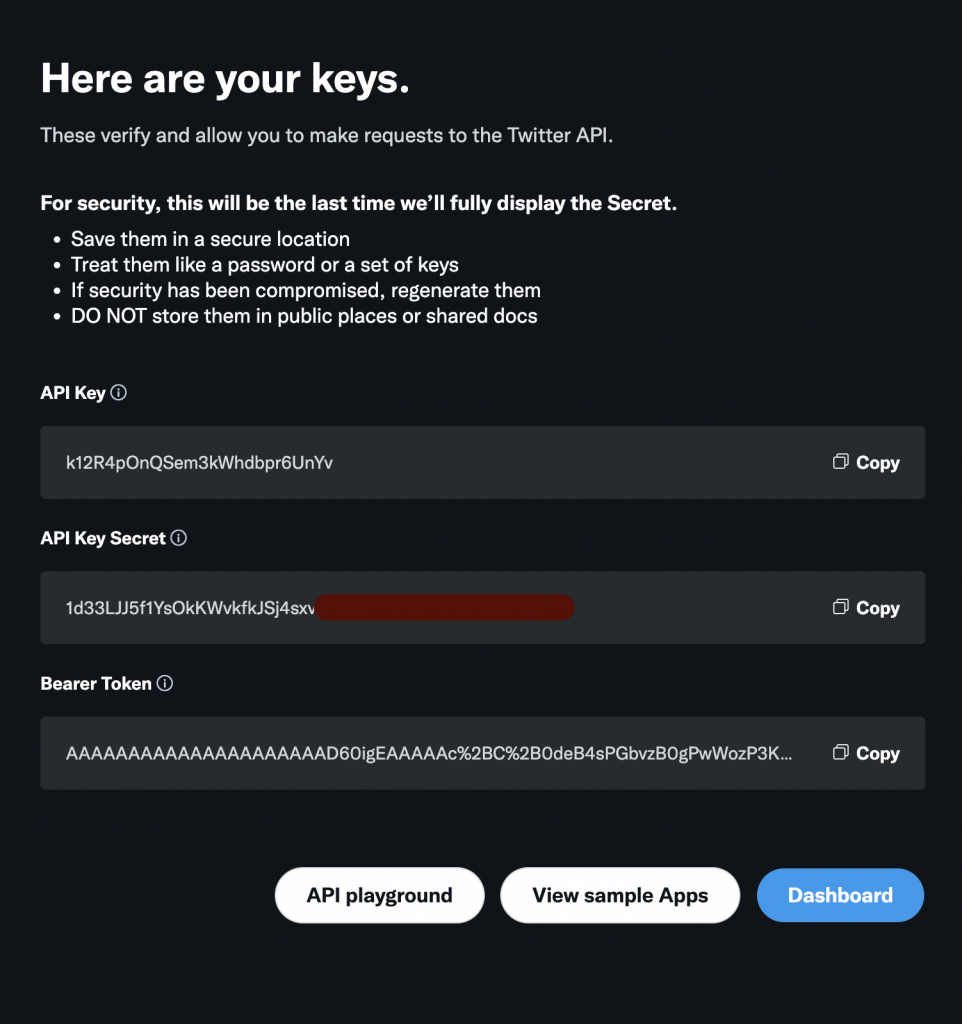Click the truncated Bearer Token string
Screen dimensions: 962x1024
click(x=428, y=754)
